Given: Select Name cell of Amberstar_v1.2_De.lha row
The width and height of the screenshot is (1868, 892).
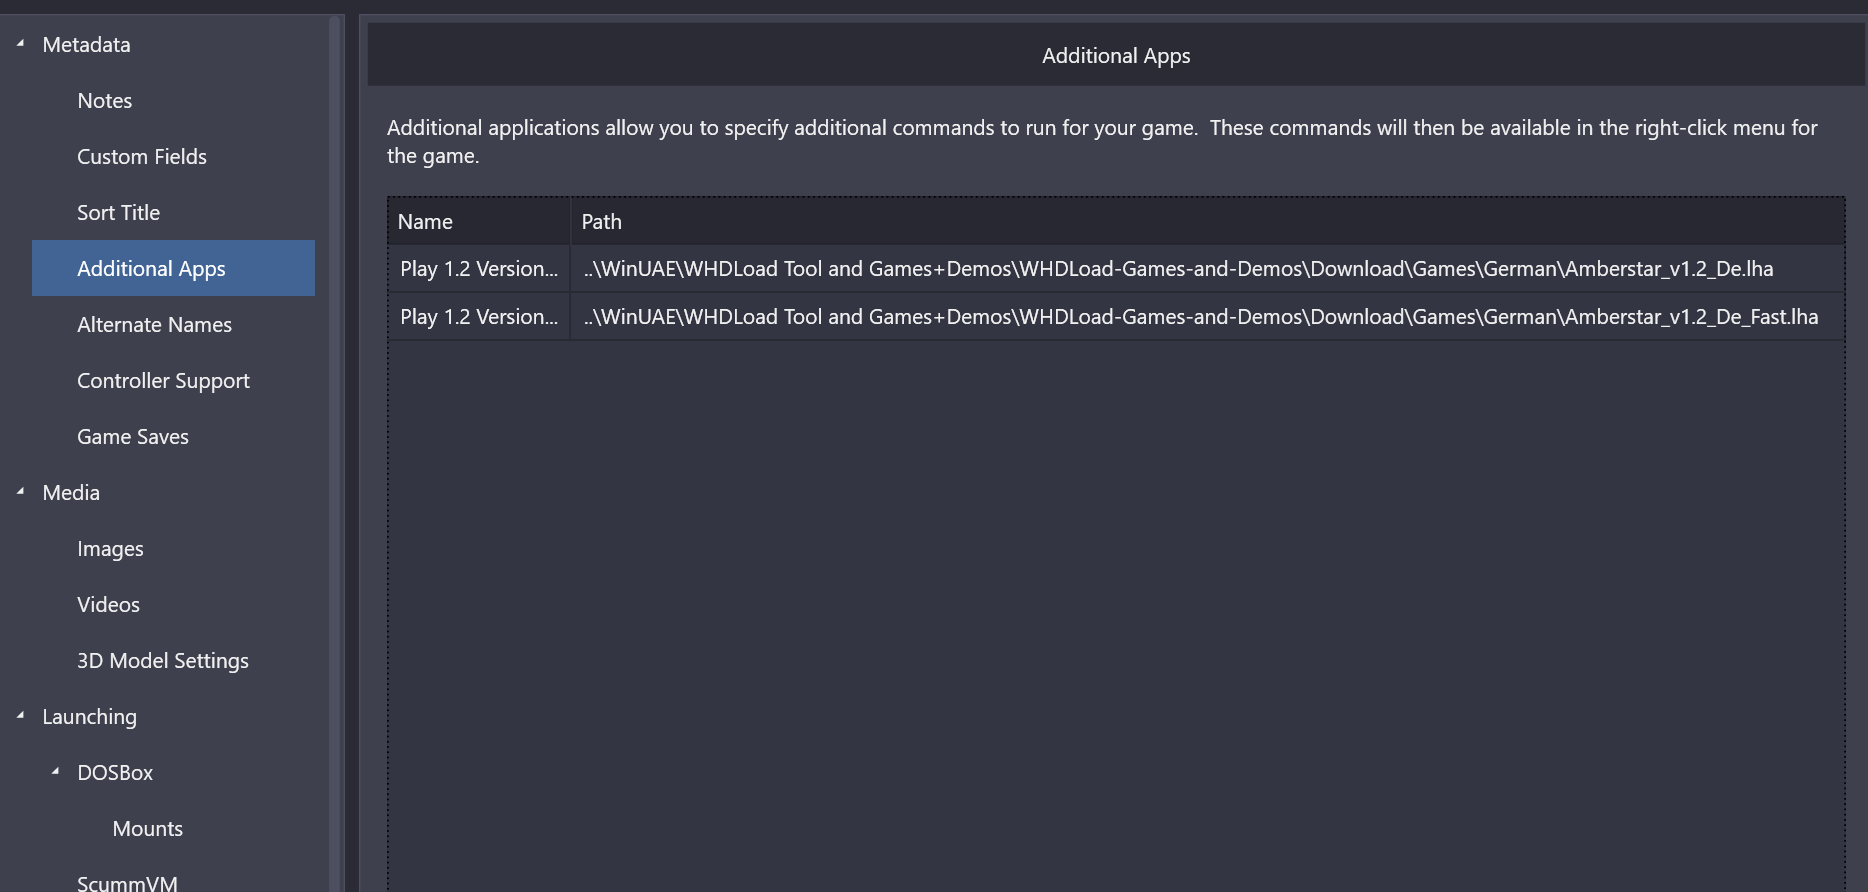Looking at the screenshot, I should click(x=479, y=268).
